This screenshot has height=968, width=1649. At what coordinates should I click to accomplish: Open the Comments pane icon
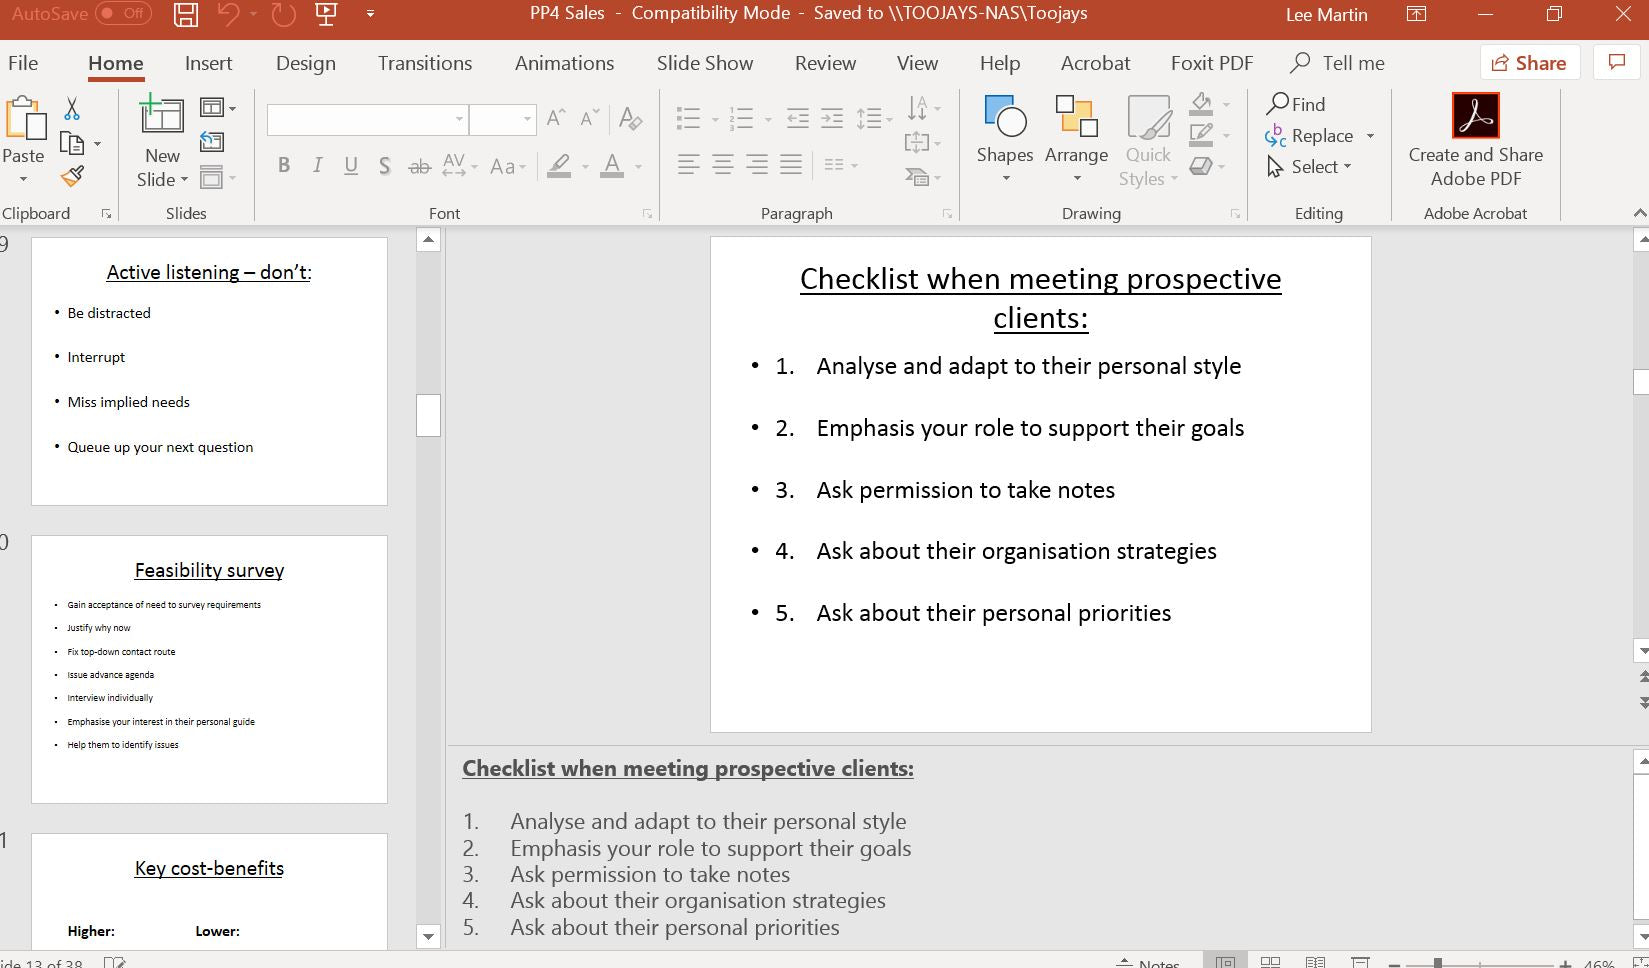pyautogui.click(x=1617, y=63)
